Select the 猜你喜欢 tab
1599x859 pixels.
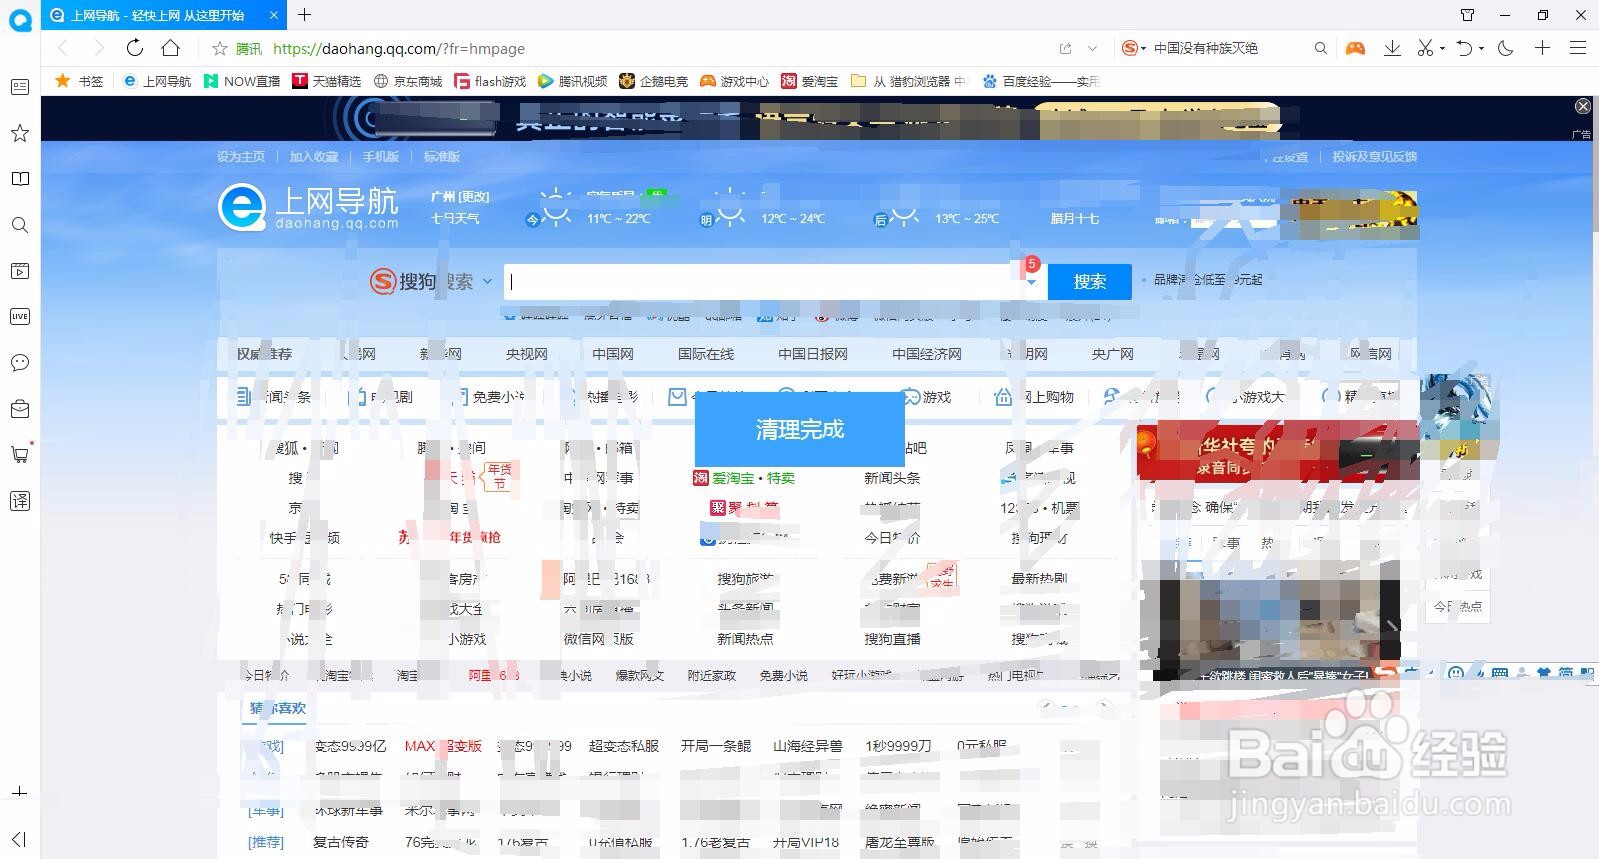[x=277, y=708]
